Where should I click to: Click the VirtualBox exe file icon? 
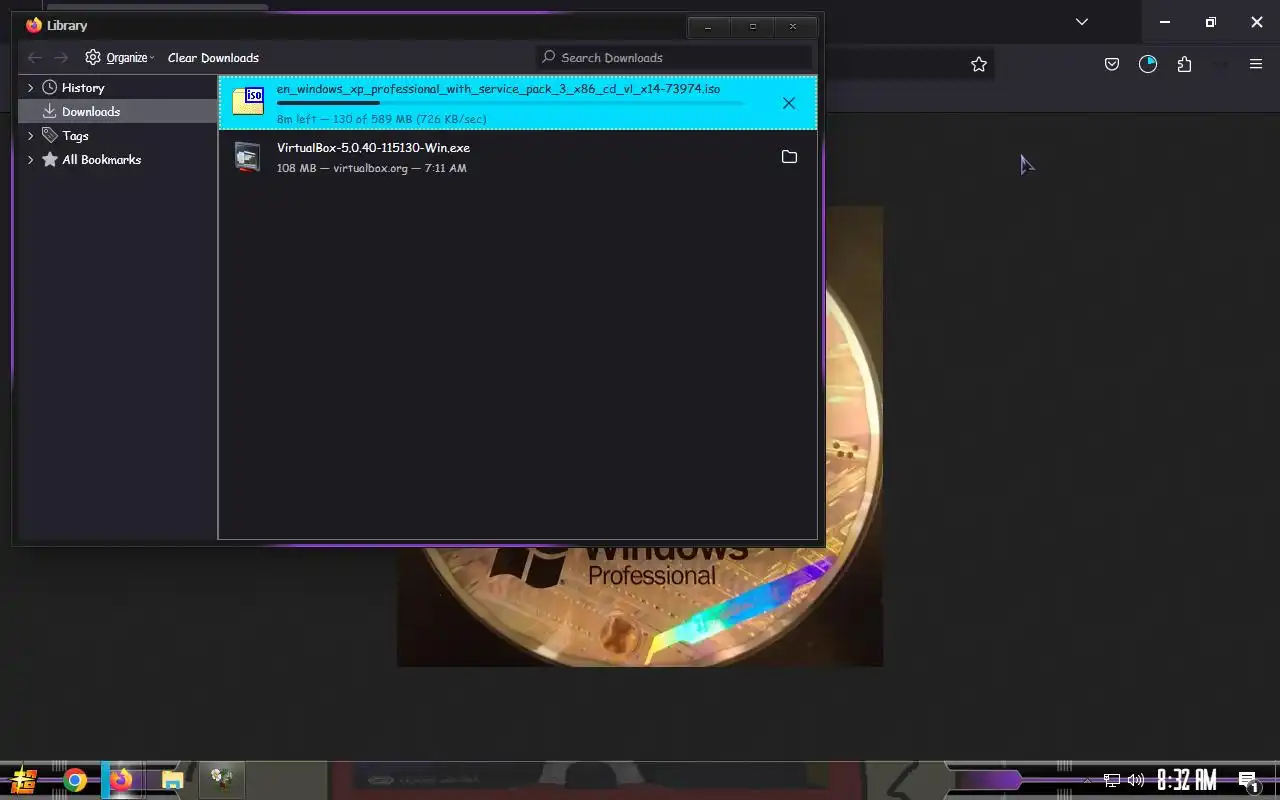click(x=247, y=157)
